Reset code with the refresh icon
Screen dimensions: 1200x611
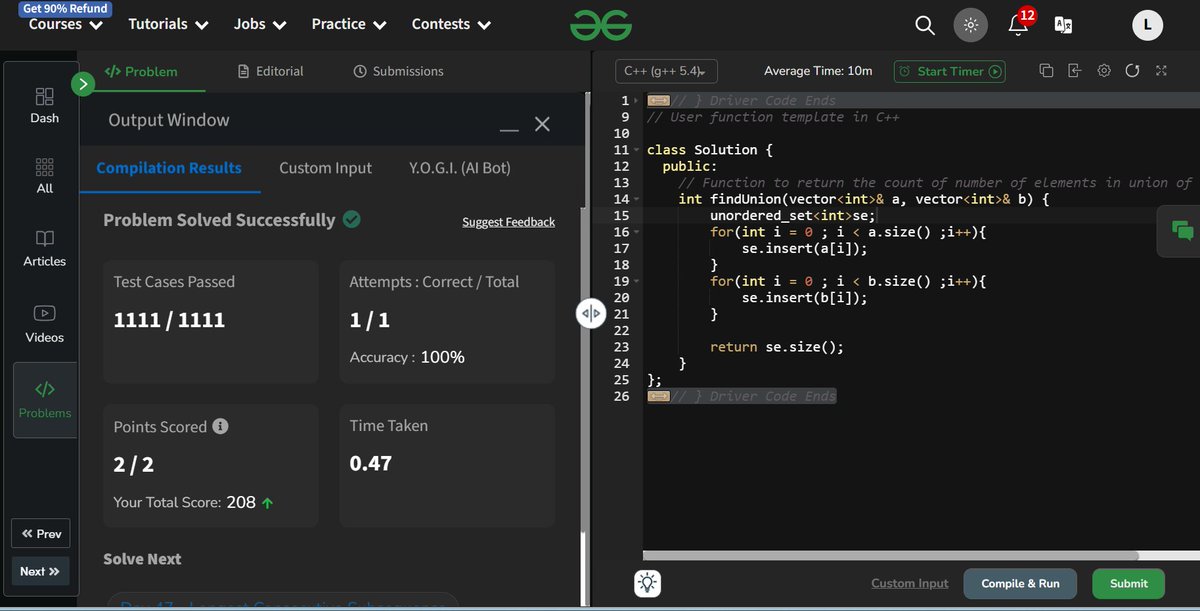1132,71
